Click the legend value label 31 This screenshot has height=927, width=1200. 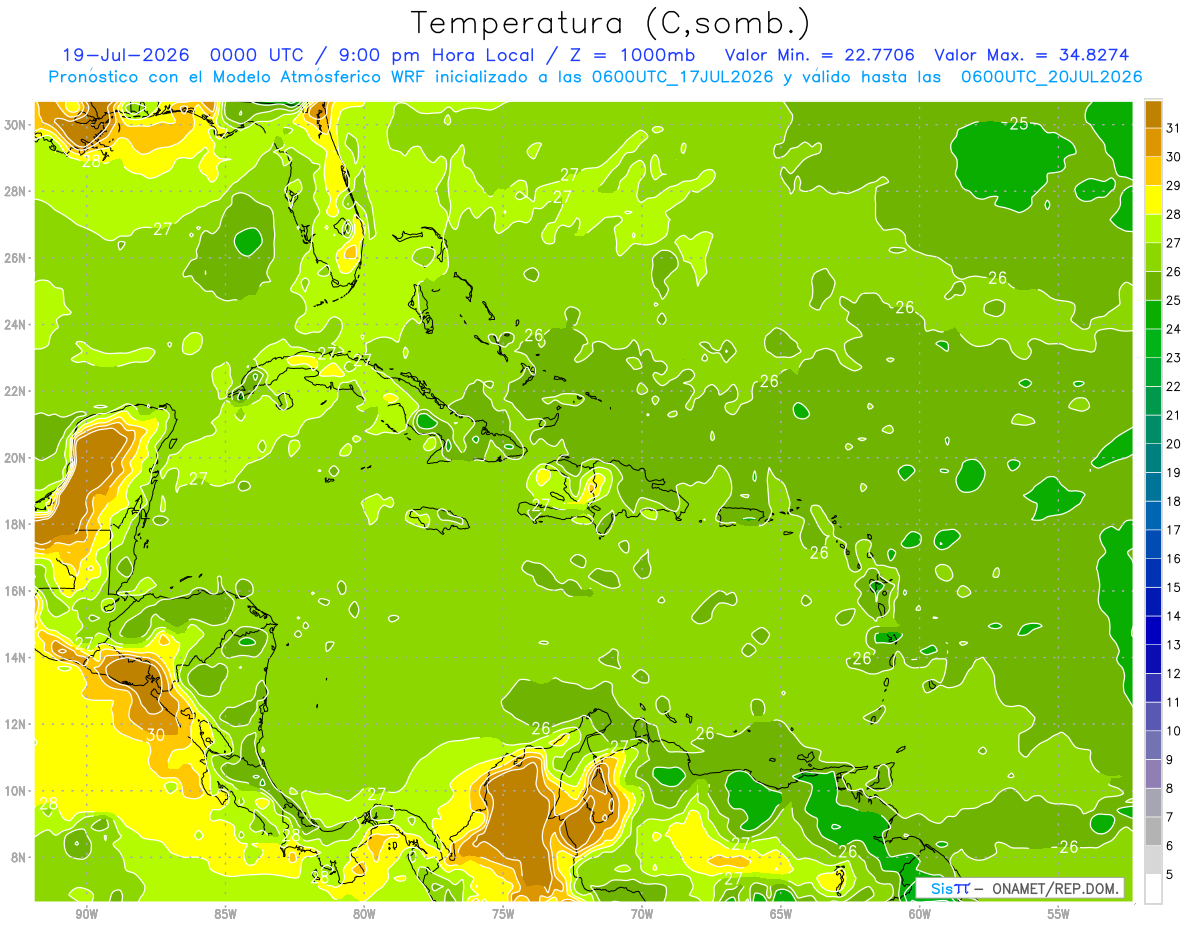tap(1174, 127)
